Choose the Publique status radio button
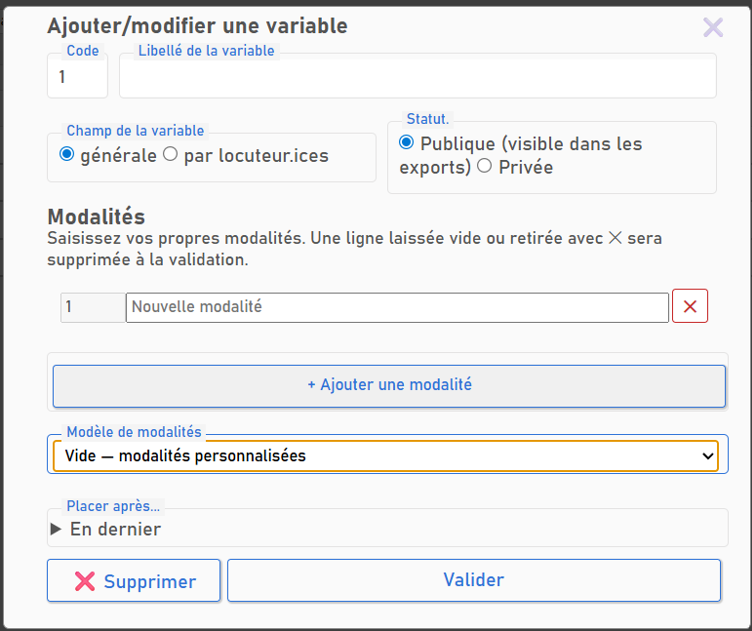Screen dimensions: 752x631 click(406, 142)
